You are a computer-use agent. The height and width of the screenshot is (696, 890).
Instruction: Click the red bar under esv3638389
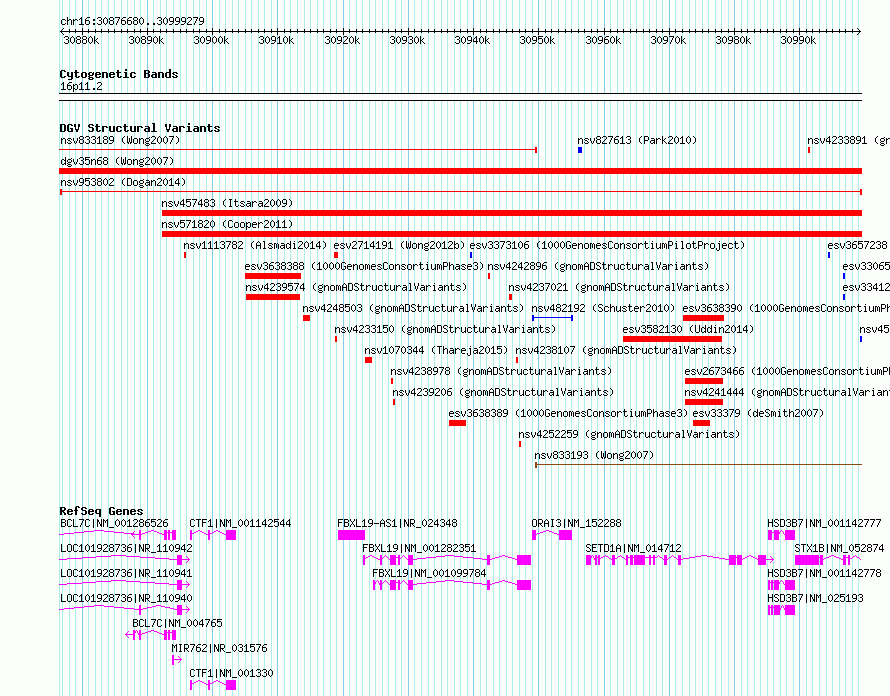click(x=457, y=423)
